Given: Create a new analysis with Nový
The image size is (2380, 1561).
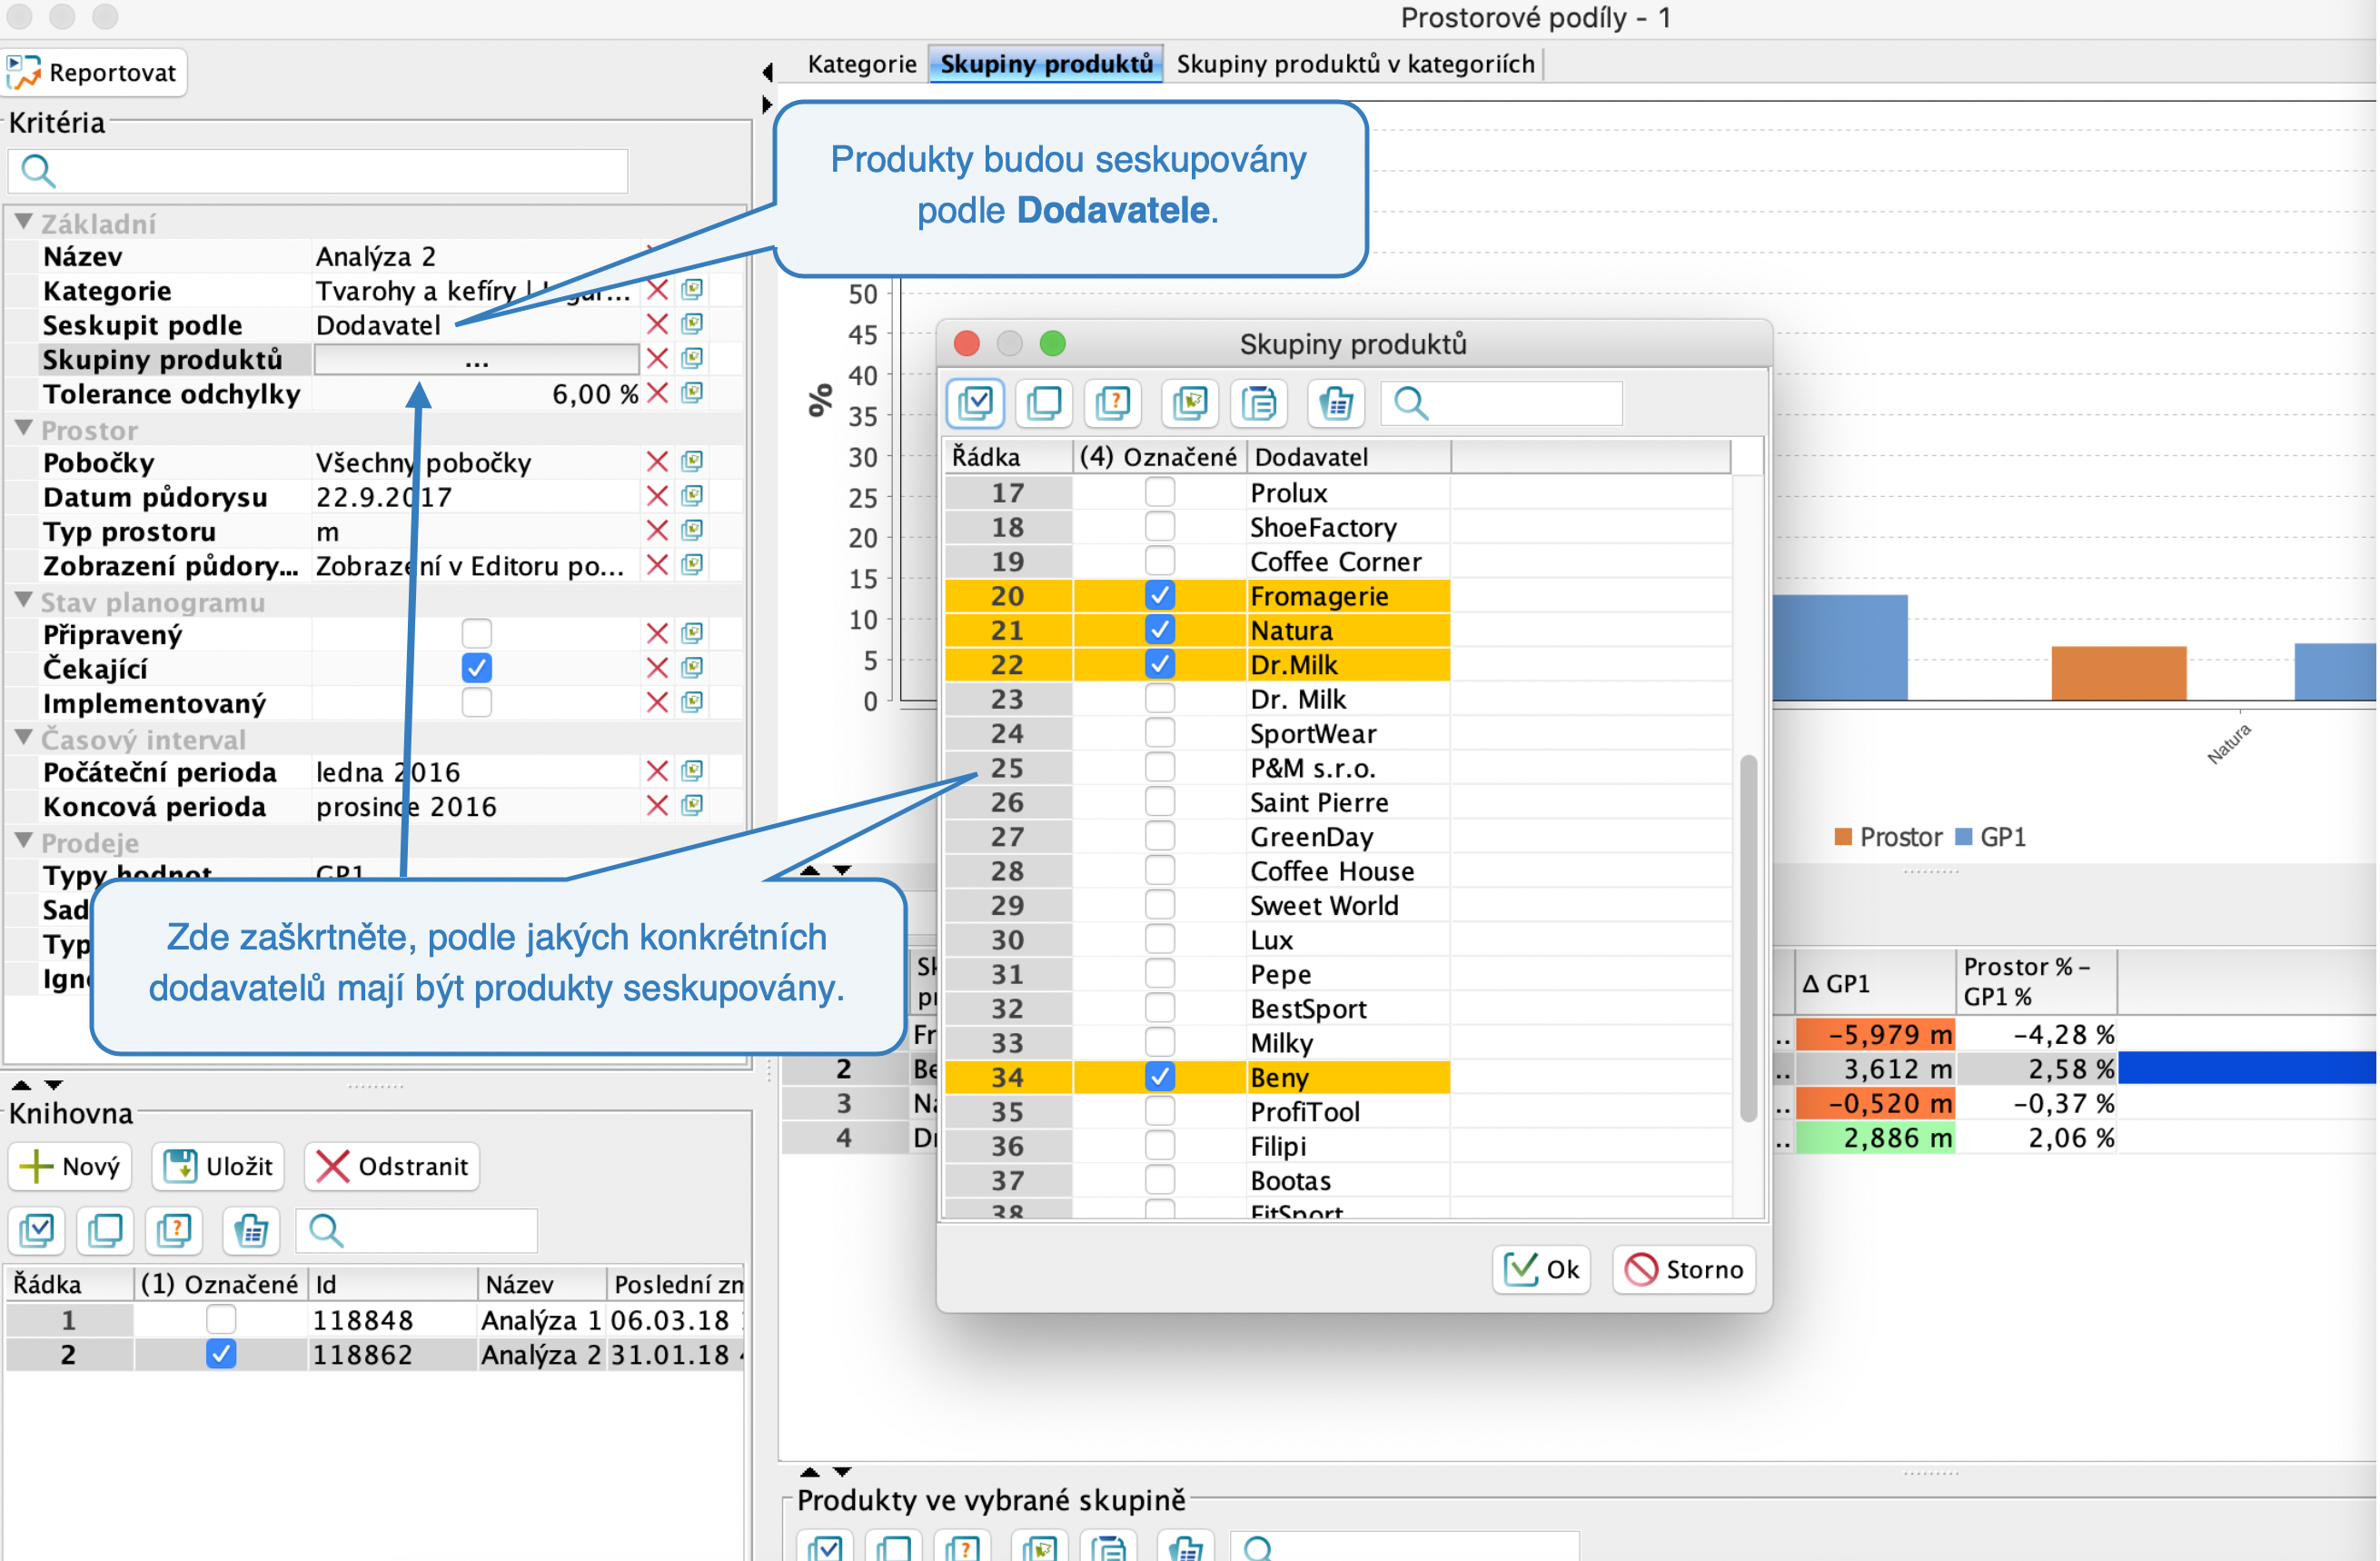Looking at the screenshot, I should tap(70, 1166).
